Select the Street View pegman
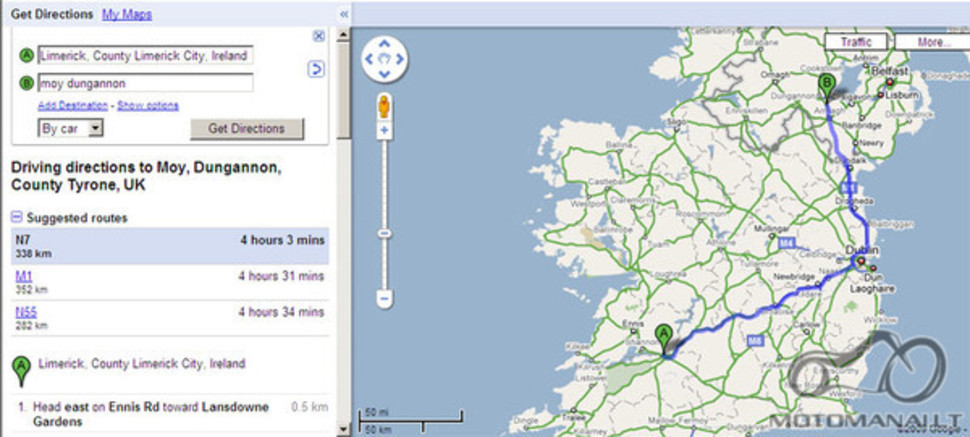The image size is (970, 437). tap(384, 106)
